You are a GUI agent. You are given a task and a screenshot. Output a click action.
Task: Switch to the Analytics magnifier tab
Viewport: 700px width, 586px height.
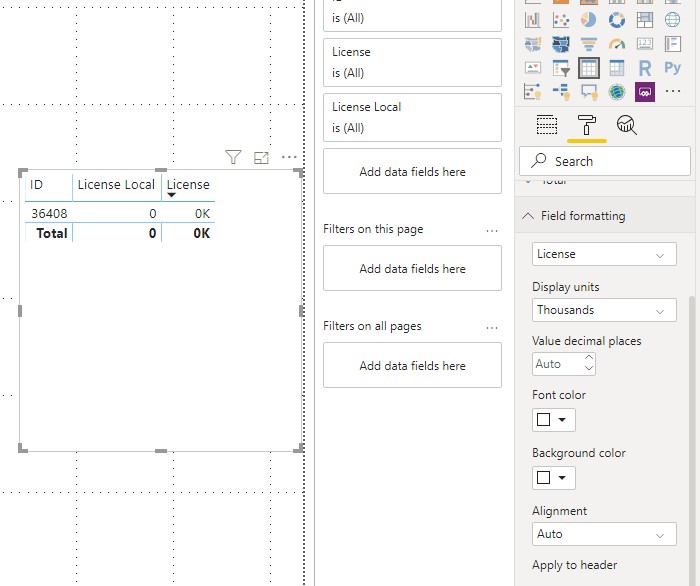coord(627,125)
